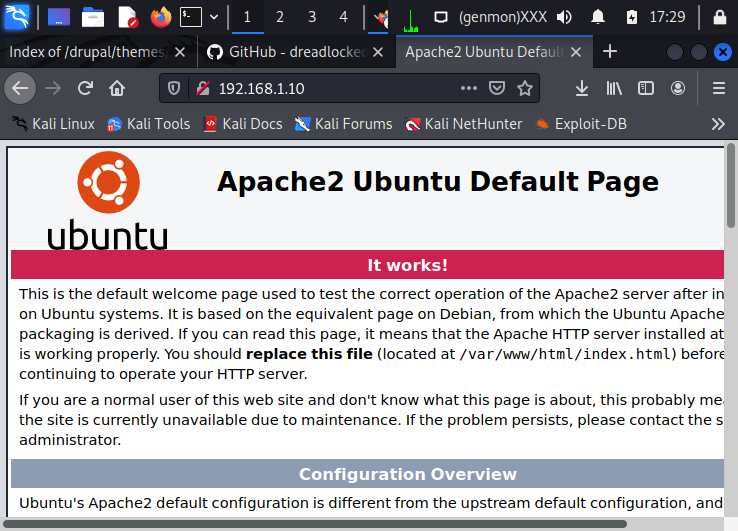This screenshot has width=738, height=531.
Task: Open the Kali dragon applications menu
Action: 16,16
